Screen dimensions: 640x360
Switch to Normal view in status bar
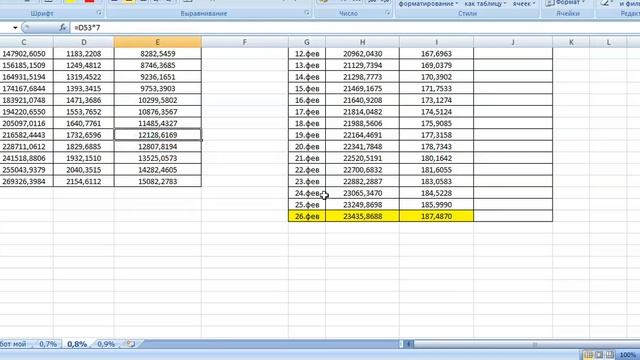(x=588, y=355)
